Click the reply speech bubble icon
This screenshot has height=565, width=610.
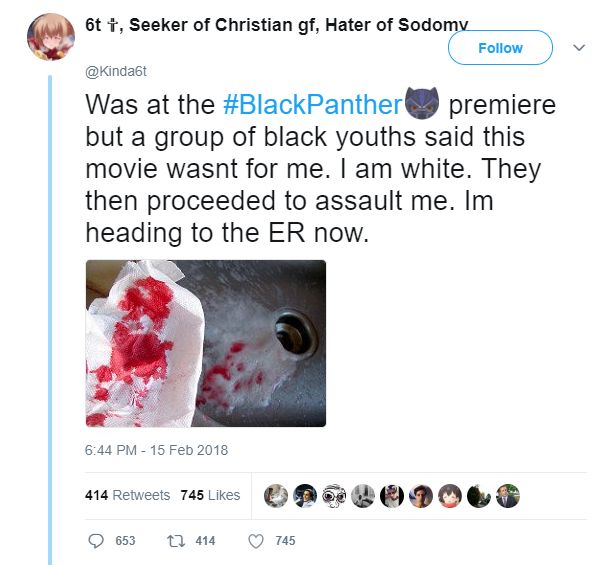coord(97,541)
